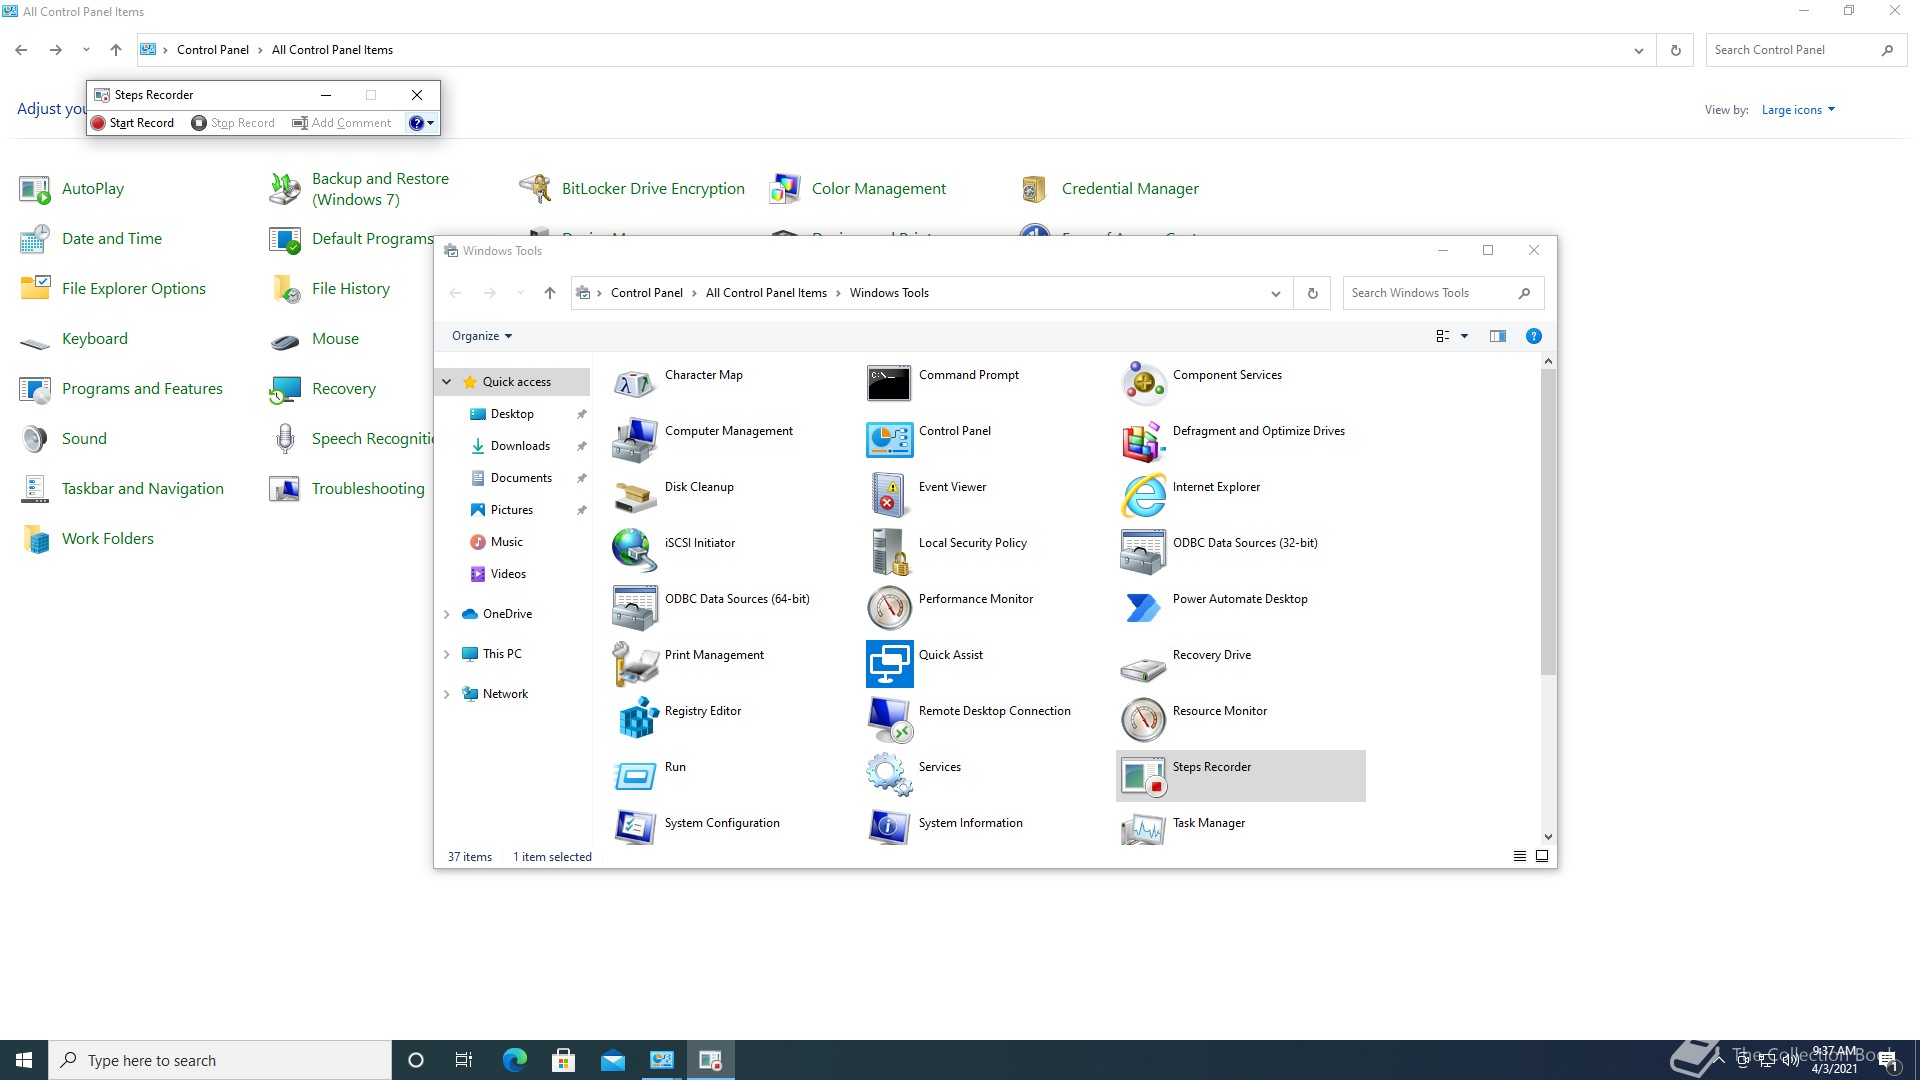Select Remote Desktop Connection icon
Image resolution: width=1920 pixels, height=1080 pixels.
tap(889, 719)
